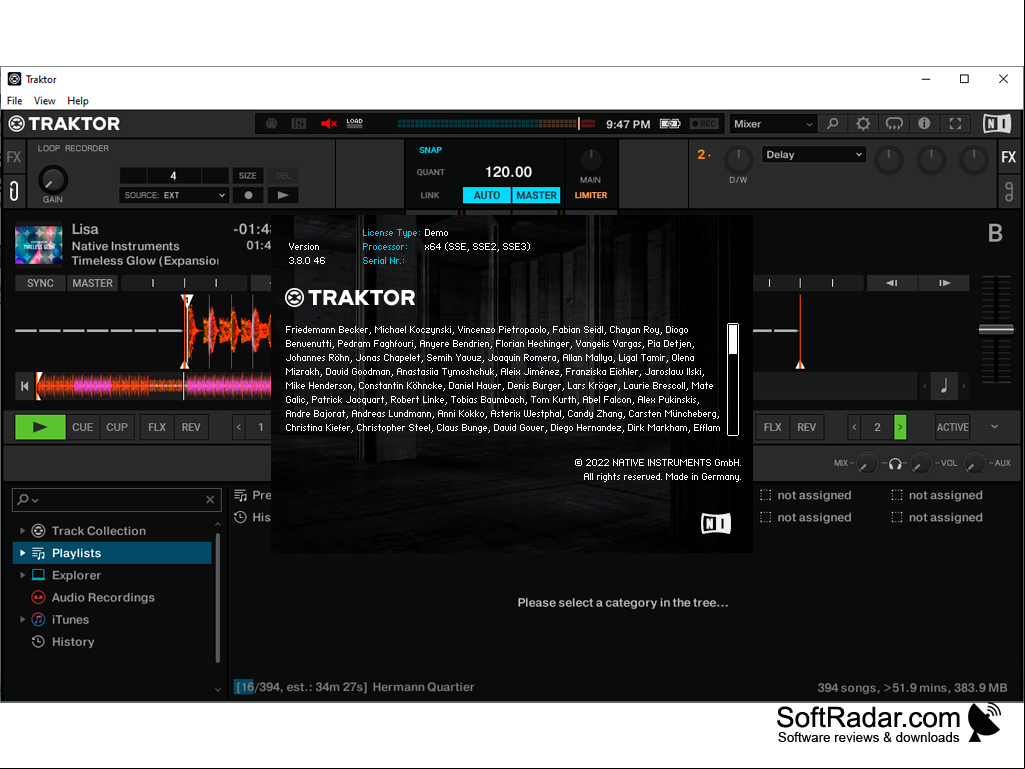Viewport: 1025px width, 769px height.
Task: Expand the Explorer tree node
Action: pyautogui.click(x=22, y=575)
